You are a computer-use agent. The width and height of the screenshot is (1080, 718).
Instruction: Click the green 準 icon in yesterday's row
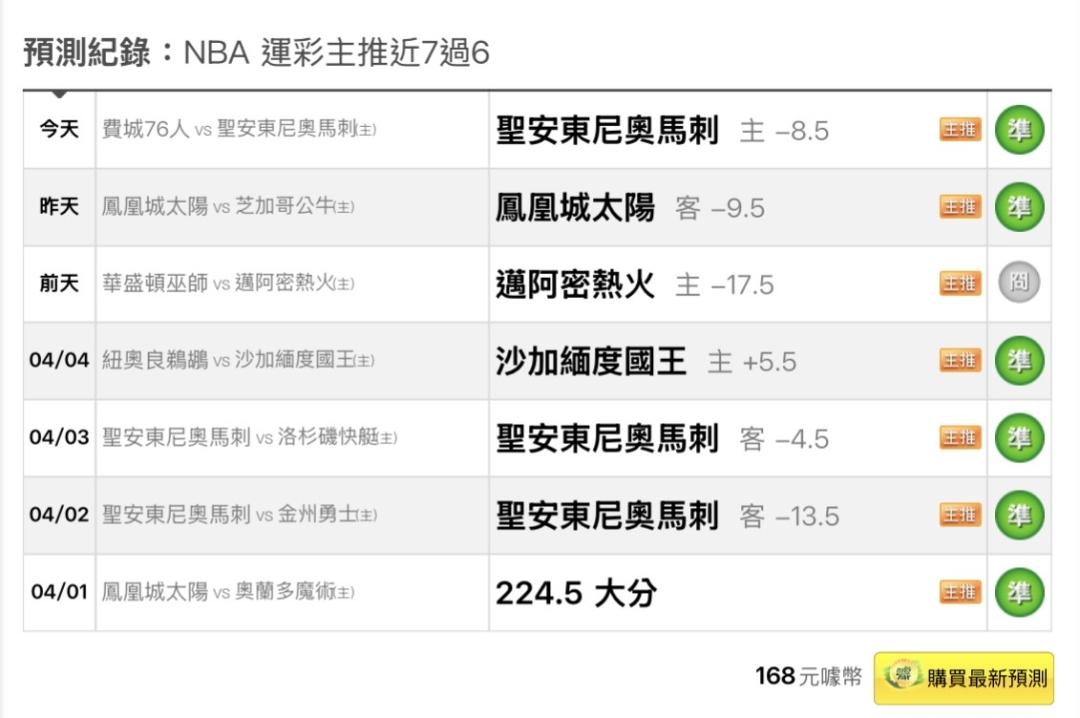[1019, 207]
